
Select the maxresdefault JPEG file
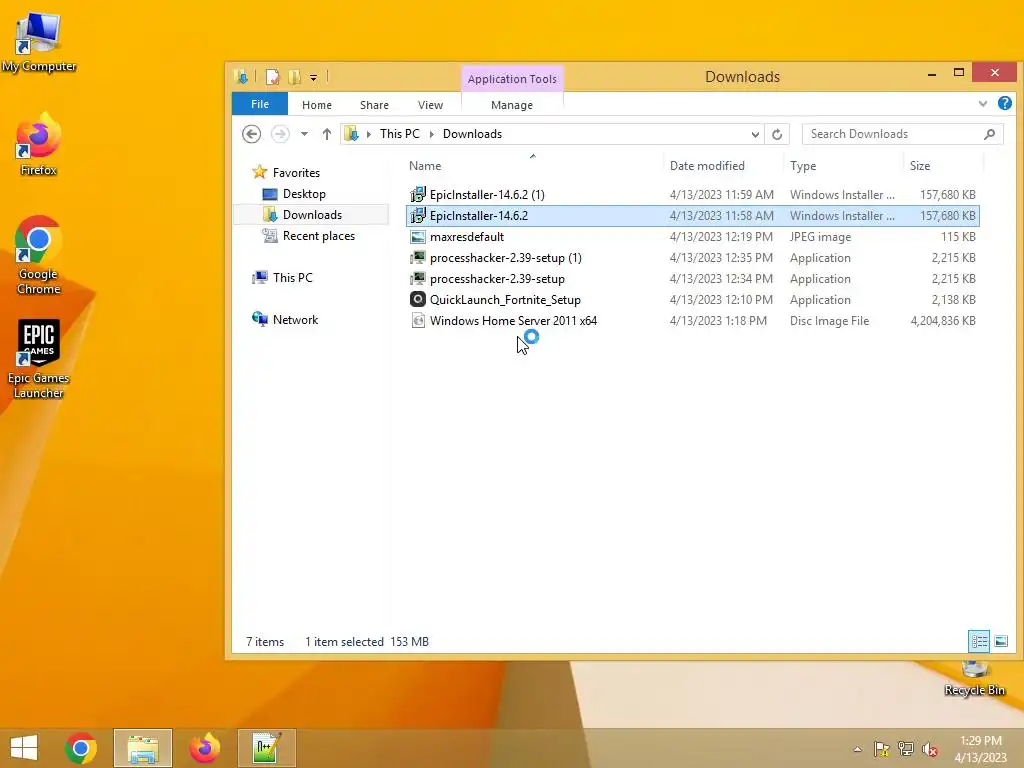tap(692, 236)
